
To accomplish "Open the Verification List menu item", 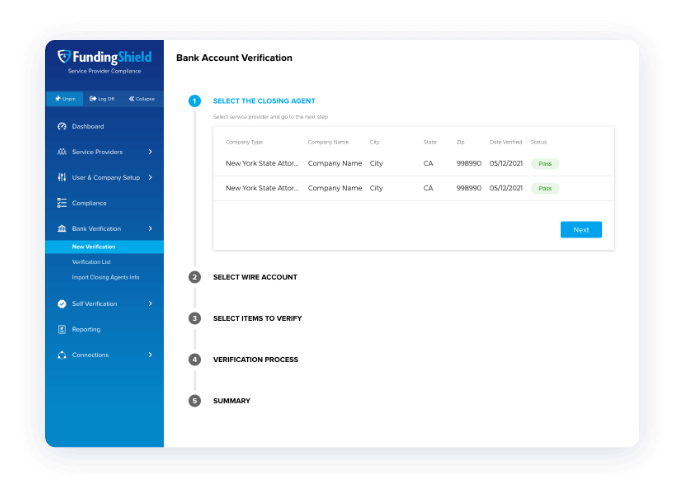I will (x=91, y=262).
